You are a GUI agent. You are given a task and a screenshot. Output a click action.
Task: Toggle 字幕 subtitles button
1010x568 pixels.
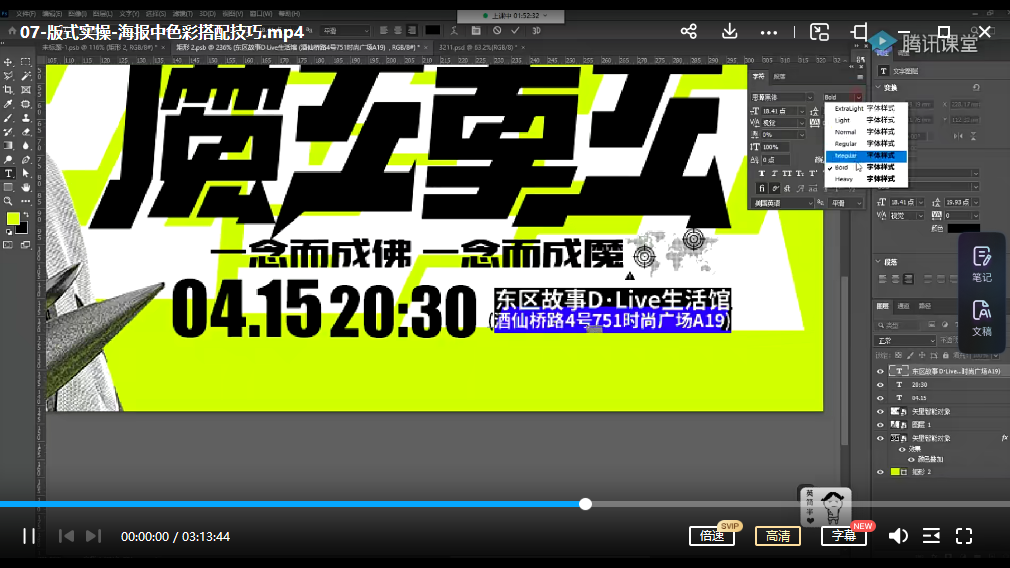tap(844, 536)
